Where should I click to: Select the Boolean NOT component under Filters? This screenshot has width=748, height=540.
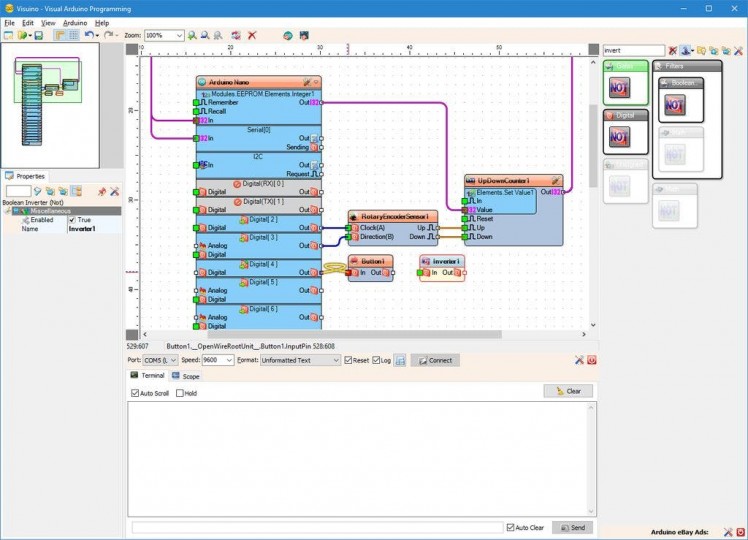coord(675,102)
